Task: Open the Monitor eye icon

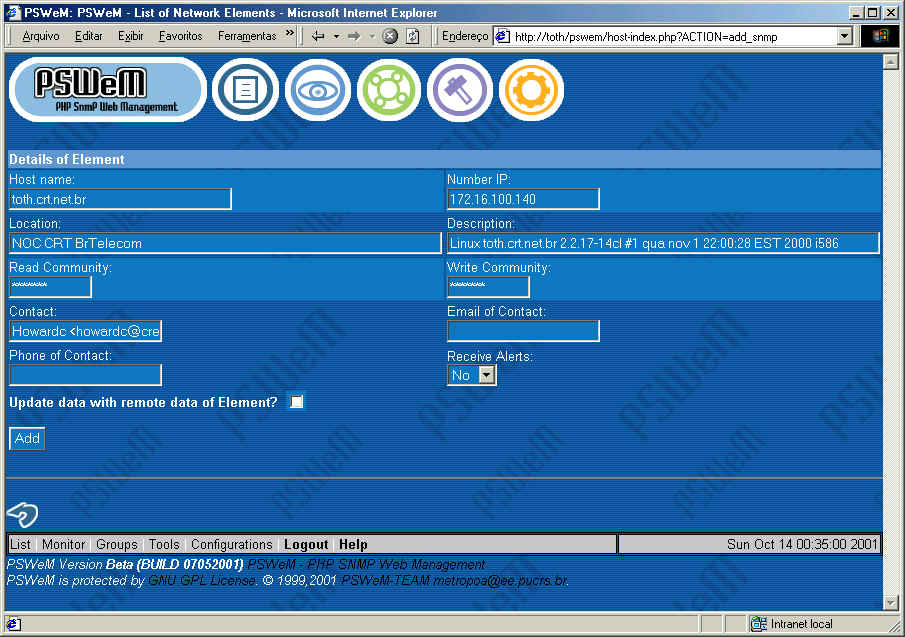Action: coord(317,90)
